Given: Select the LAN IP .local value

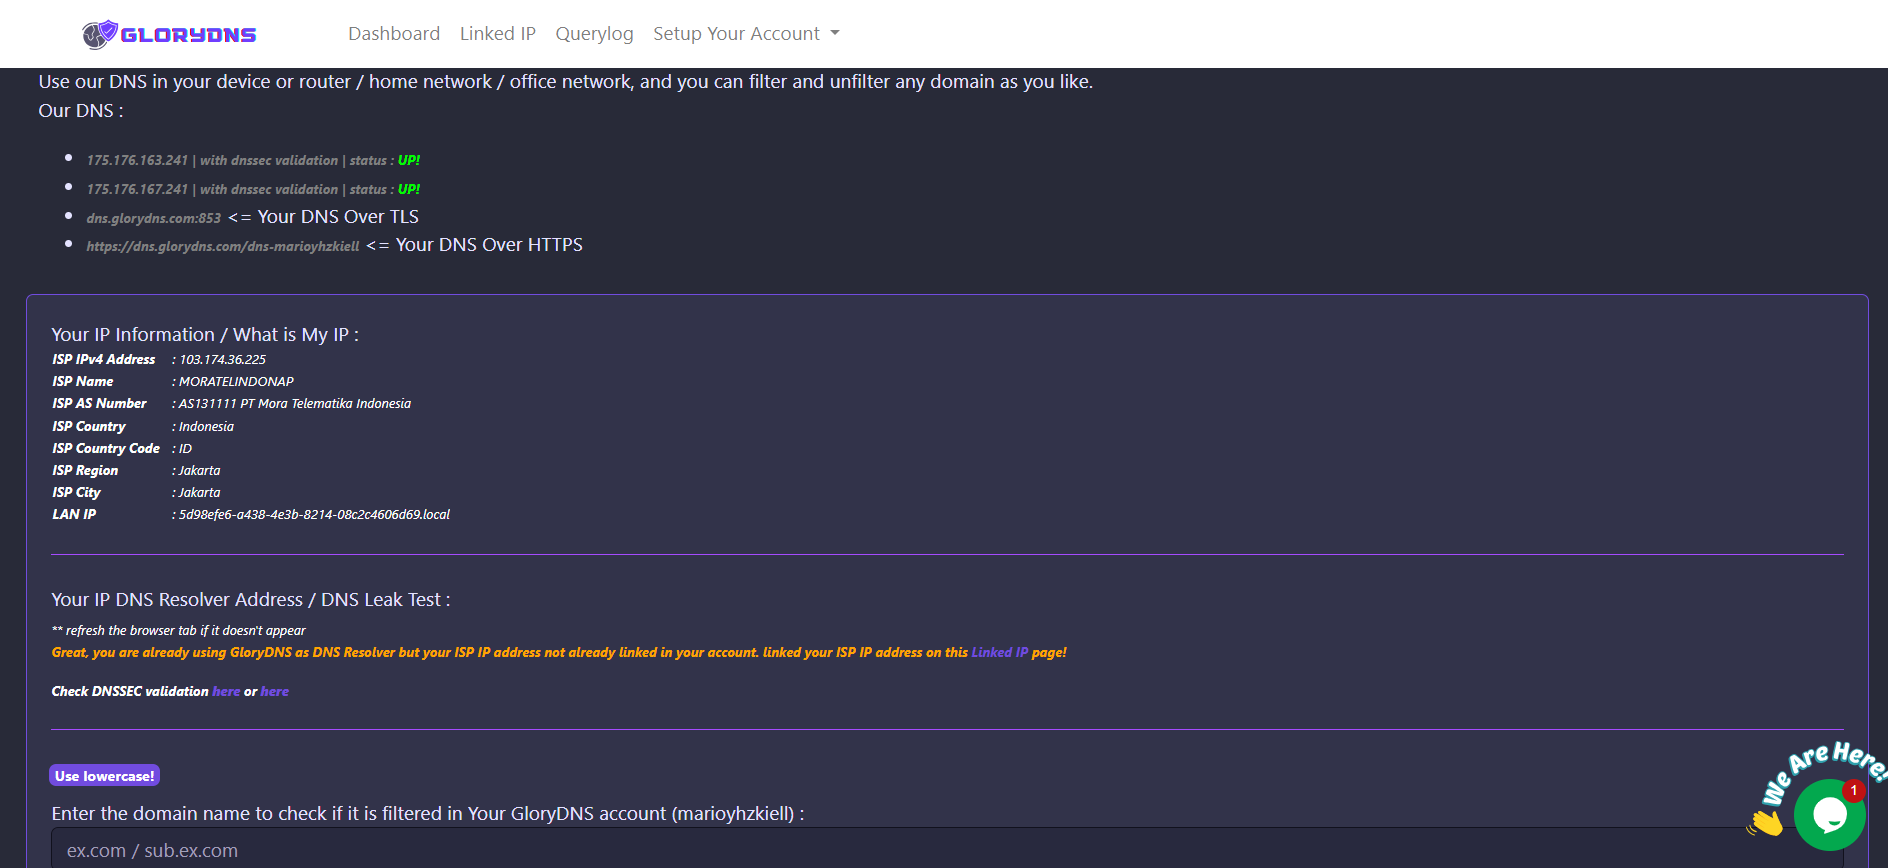Looking at the screenshot, I should [x=314, y=515].
